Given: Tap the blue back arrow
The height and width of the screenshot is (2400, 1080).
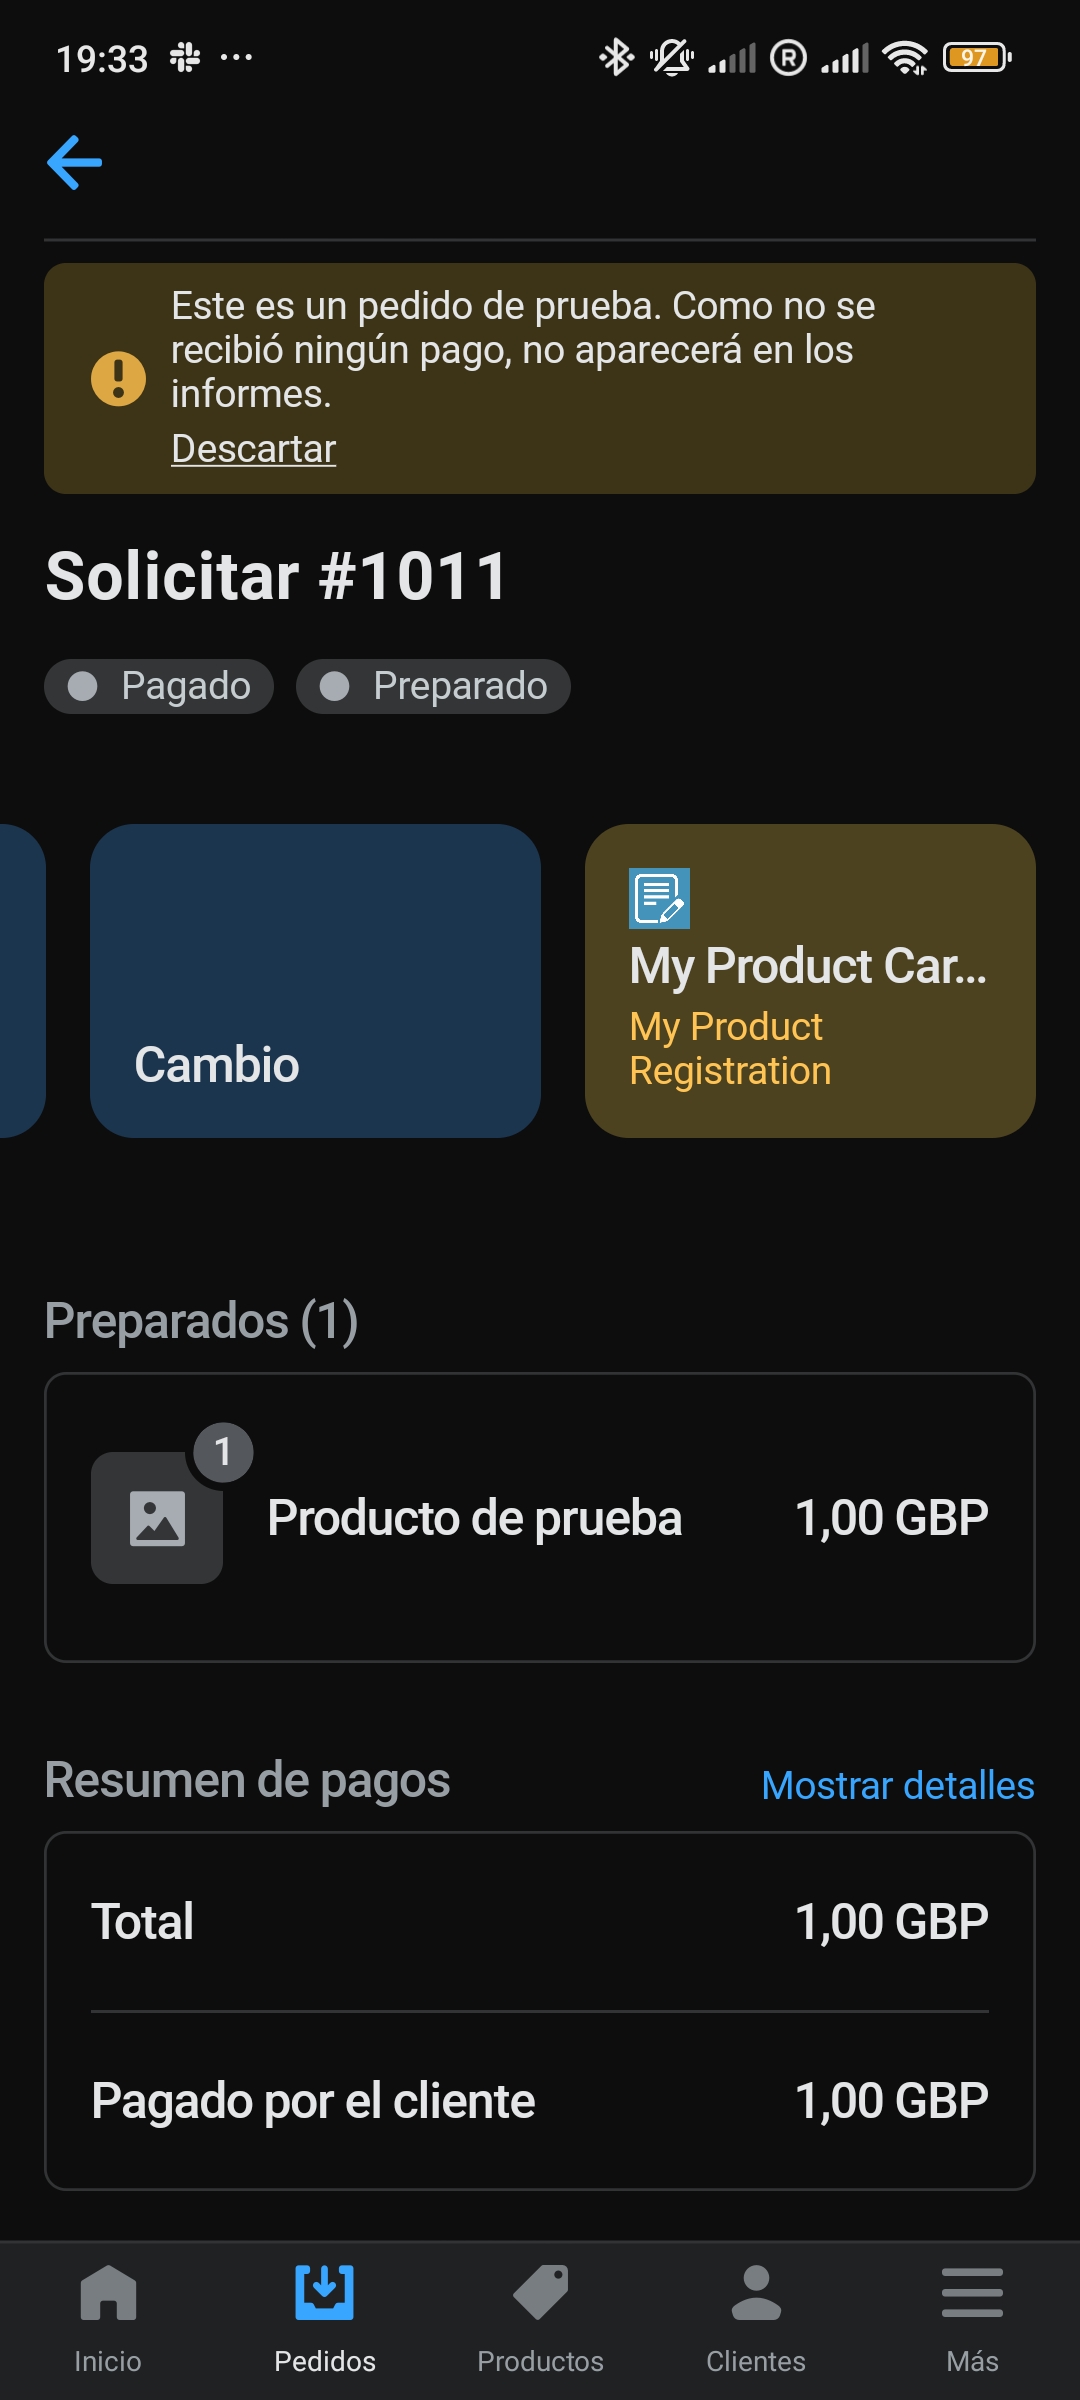Looking at the screenshot, I should click(x=75, y=162).
